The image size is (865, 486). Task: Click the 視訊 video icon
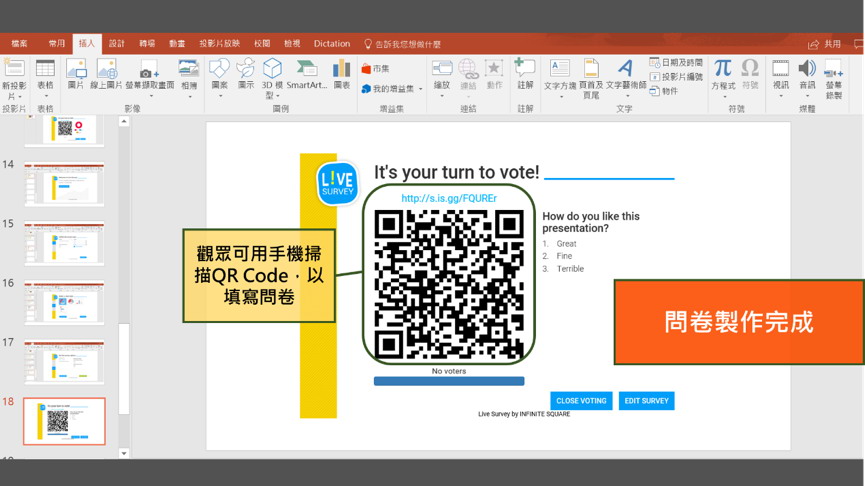pos(781,68)
